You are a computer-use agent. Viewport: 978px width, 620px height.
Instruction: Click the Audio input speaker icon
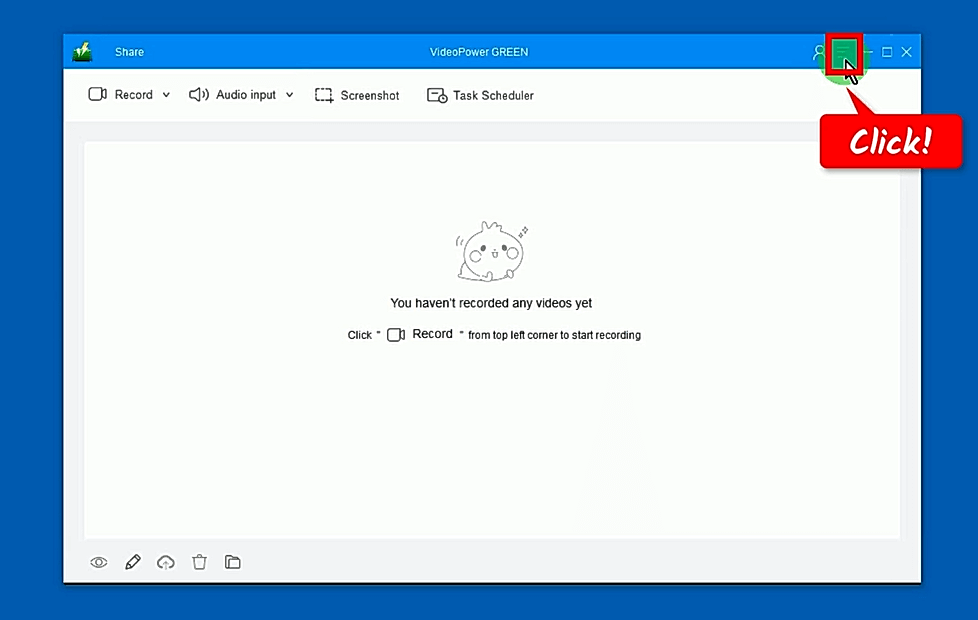point(199,94)
